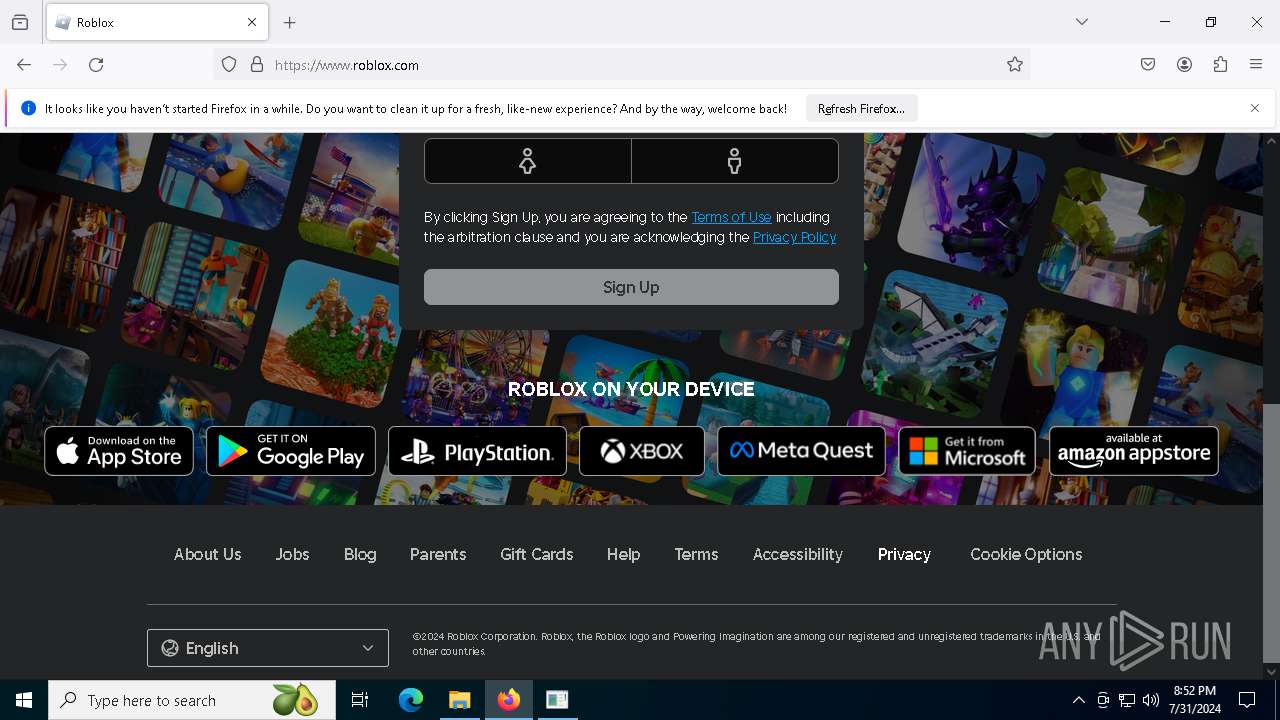Open the Save to Pocket icon

pos(1148,65)
